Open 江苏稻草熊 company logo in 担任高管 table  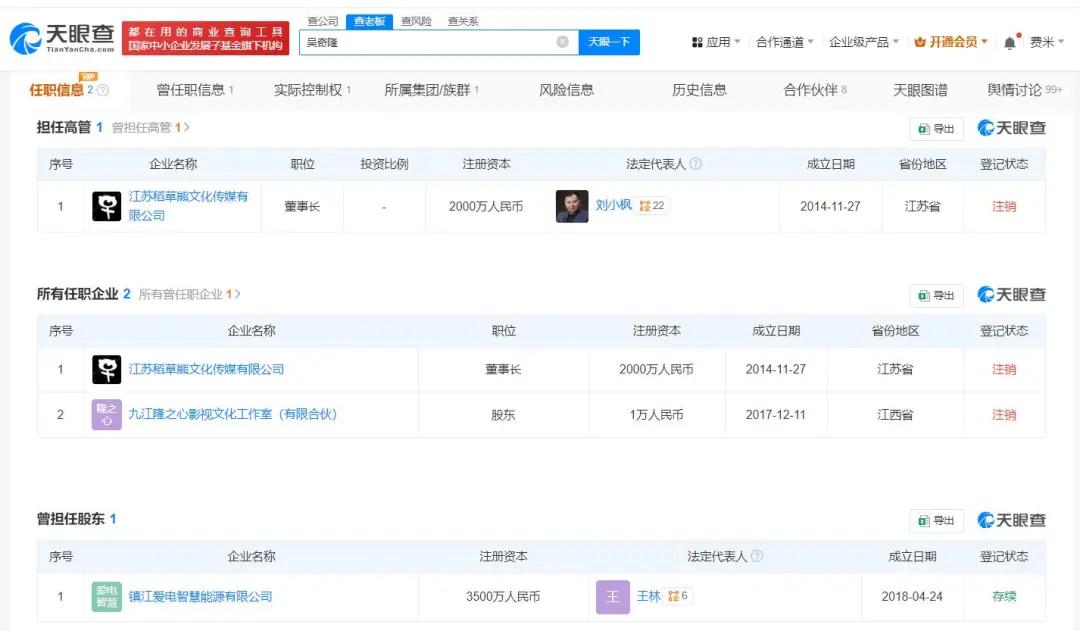click(107, 206)
